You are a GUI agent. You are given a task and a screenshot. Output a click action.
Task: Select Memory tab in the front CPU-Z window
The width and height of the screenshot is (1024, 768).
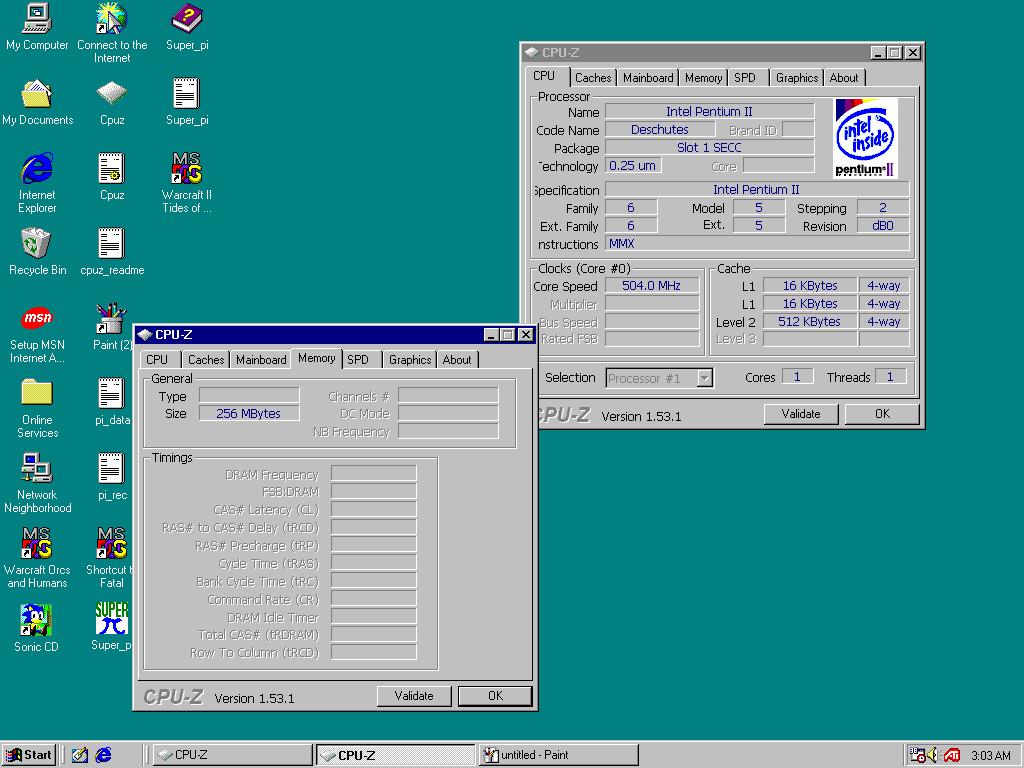(317, 358)
